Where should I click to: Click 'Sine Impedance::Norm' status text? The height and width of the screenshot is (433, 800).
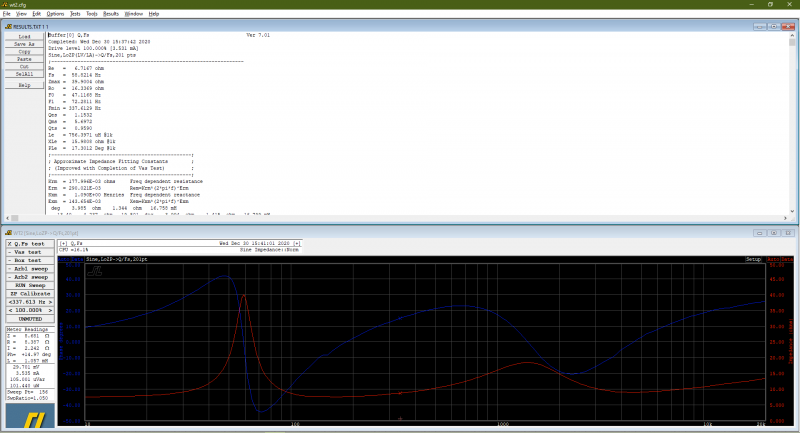pos(270,250)
